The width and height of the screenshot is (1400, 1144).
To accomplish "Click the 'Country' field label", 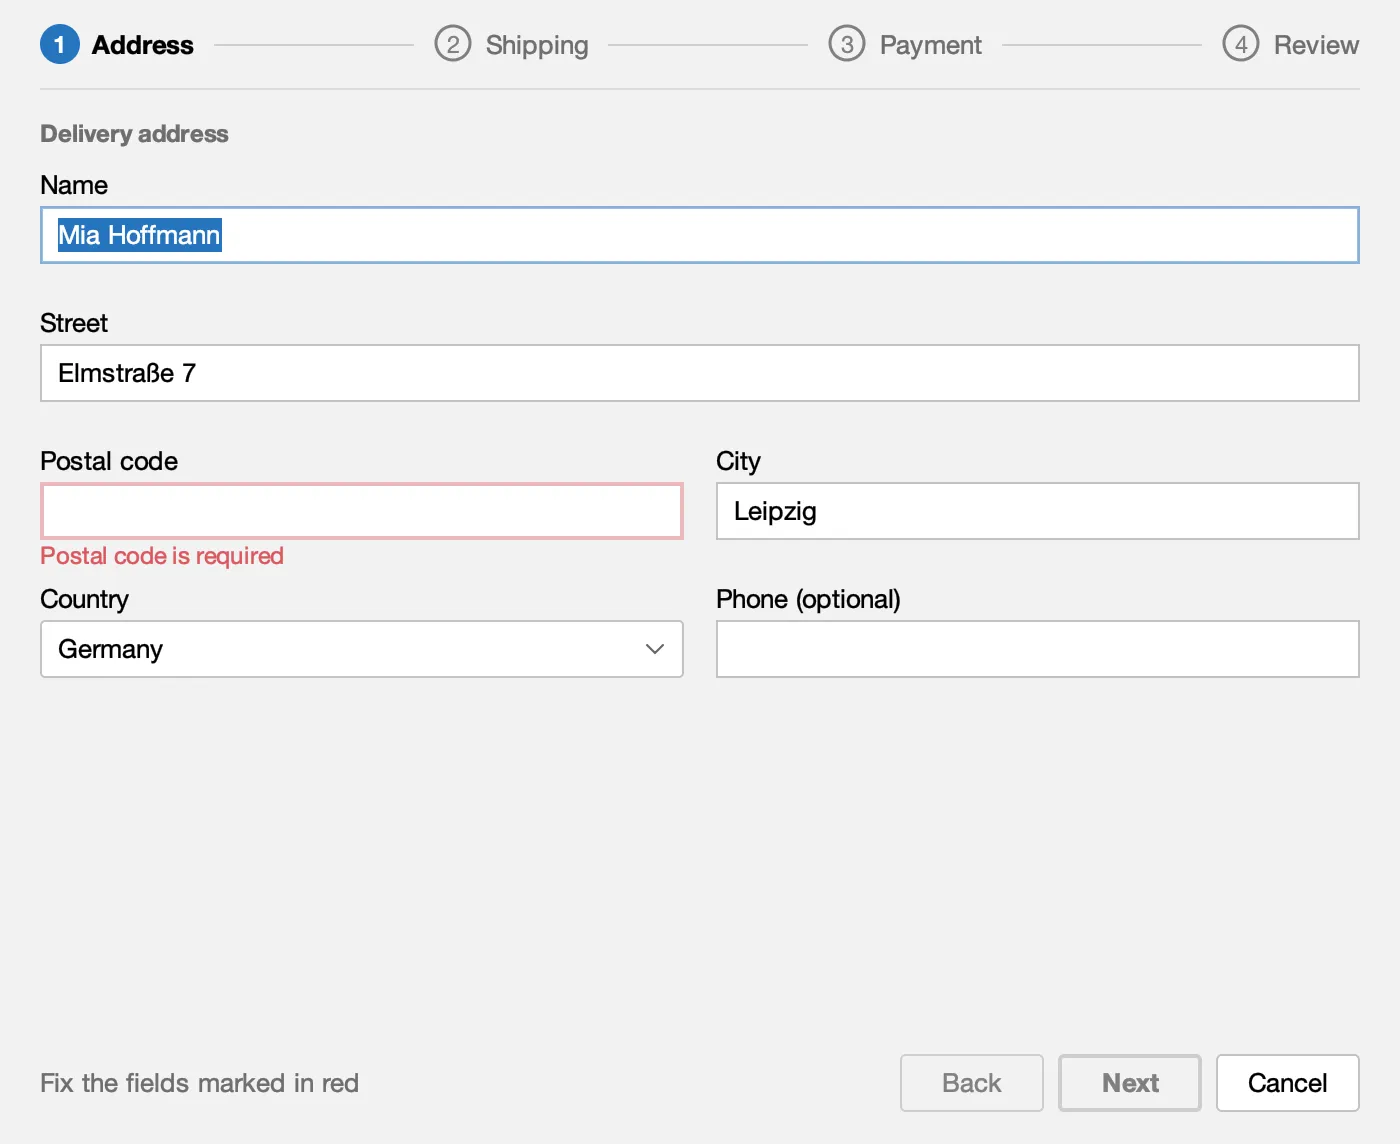I will point(84,599).
